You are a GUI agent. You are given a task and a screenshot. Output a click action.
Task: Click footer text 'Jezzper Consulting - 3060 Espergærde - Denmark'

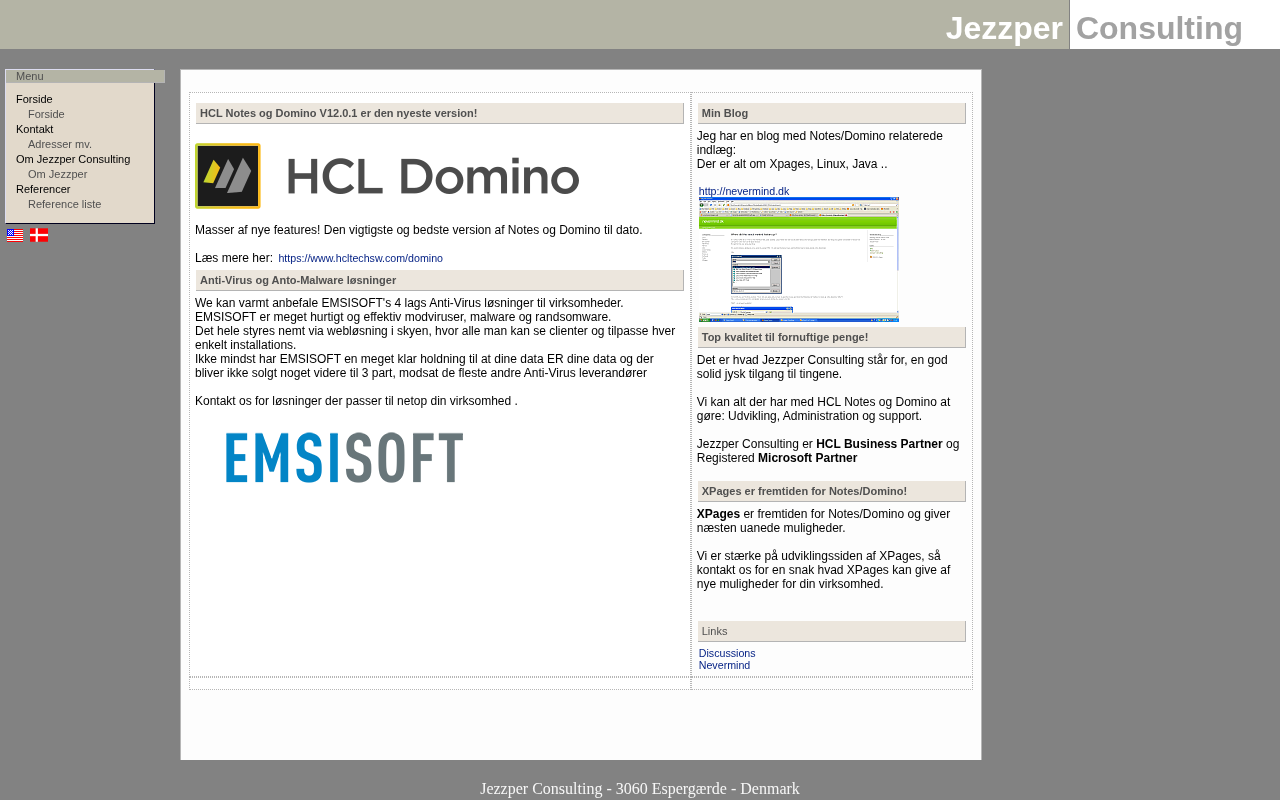pos(640,789)
